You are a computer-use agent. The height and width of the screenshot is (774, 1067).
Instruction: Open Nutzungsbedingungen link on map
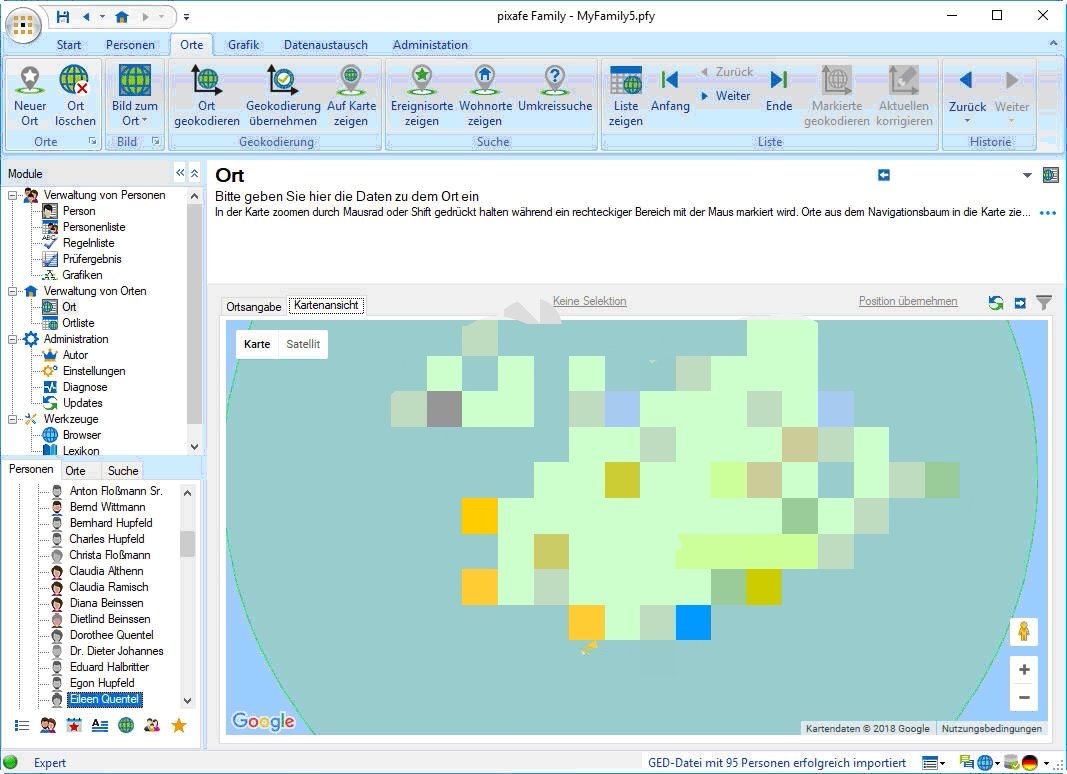coord(991,728)
